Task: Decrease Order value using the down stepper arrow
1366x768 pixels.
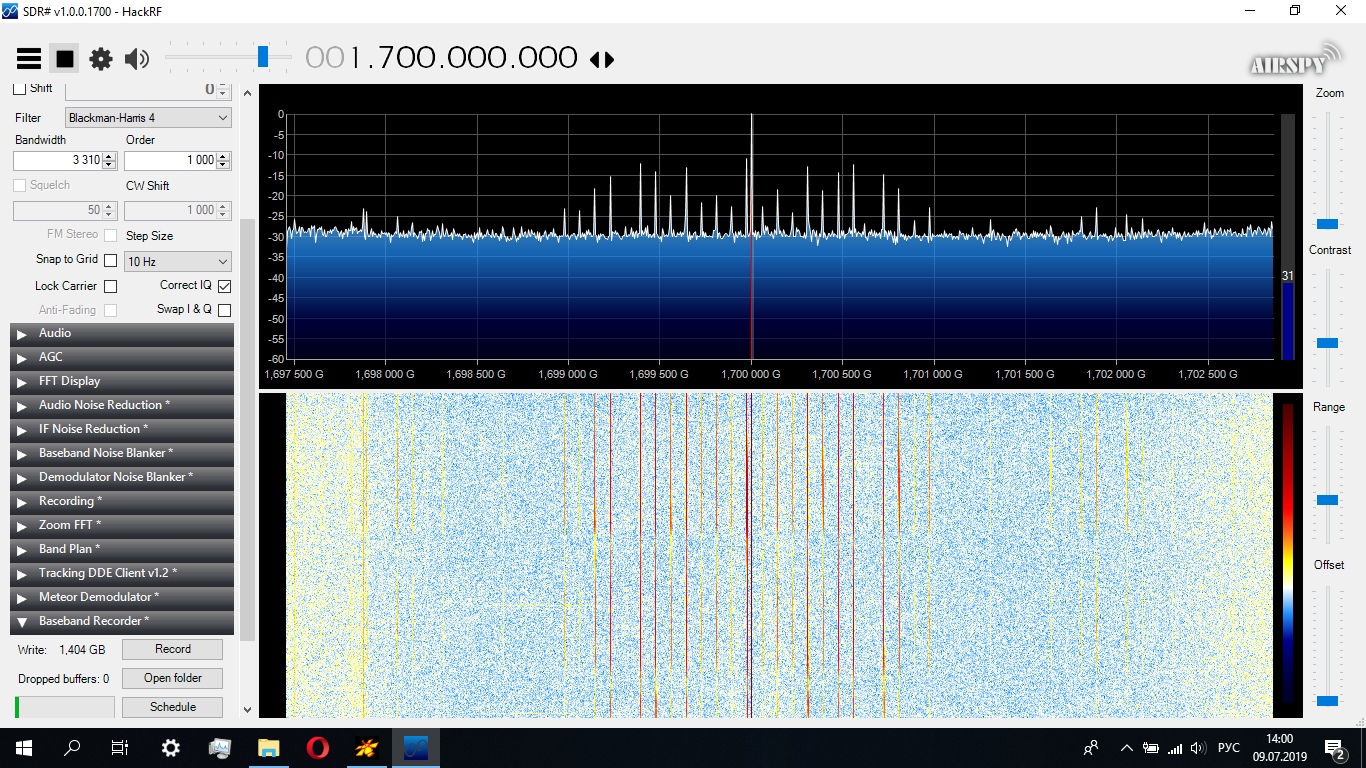Action: [224, 165]
